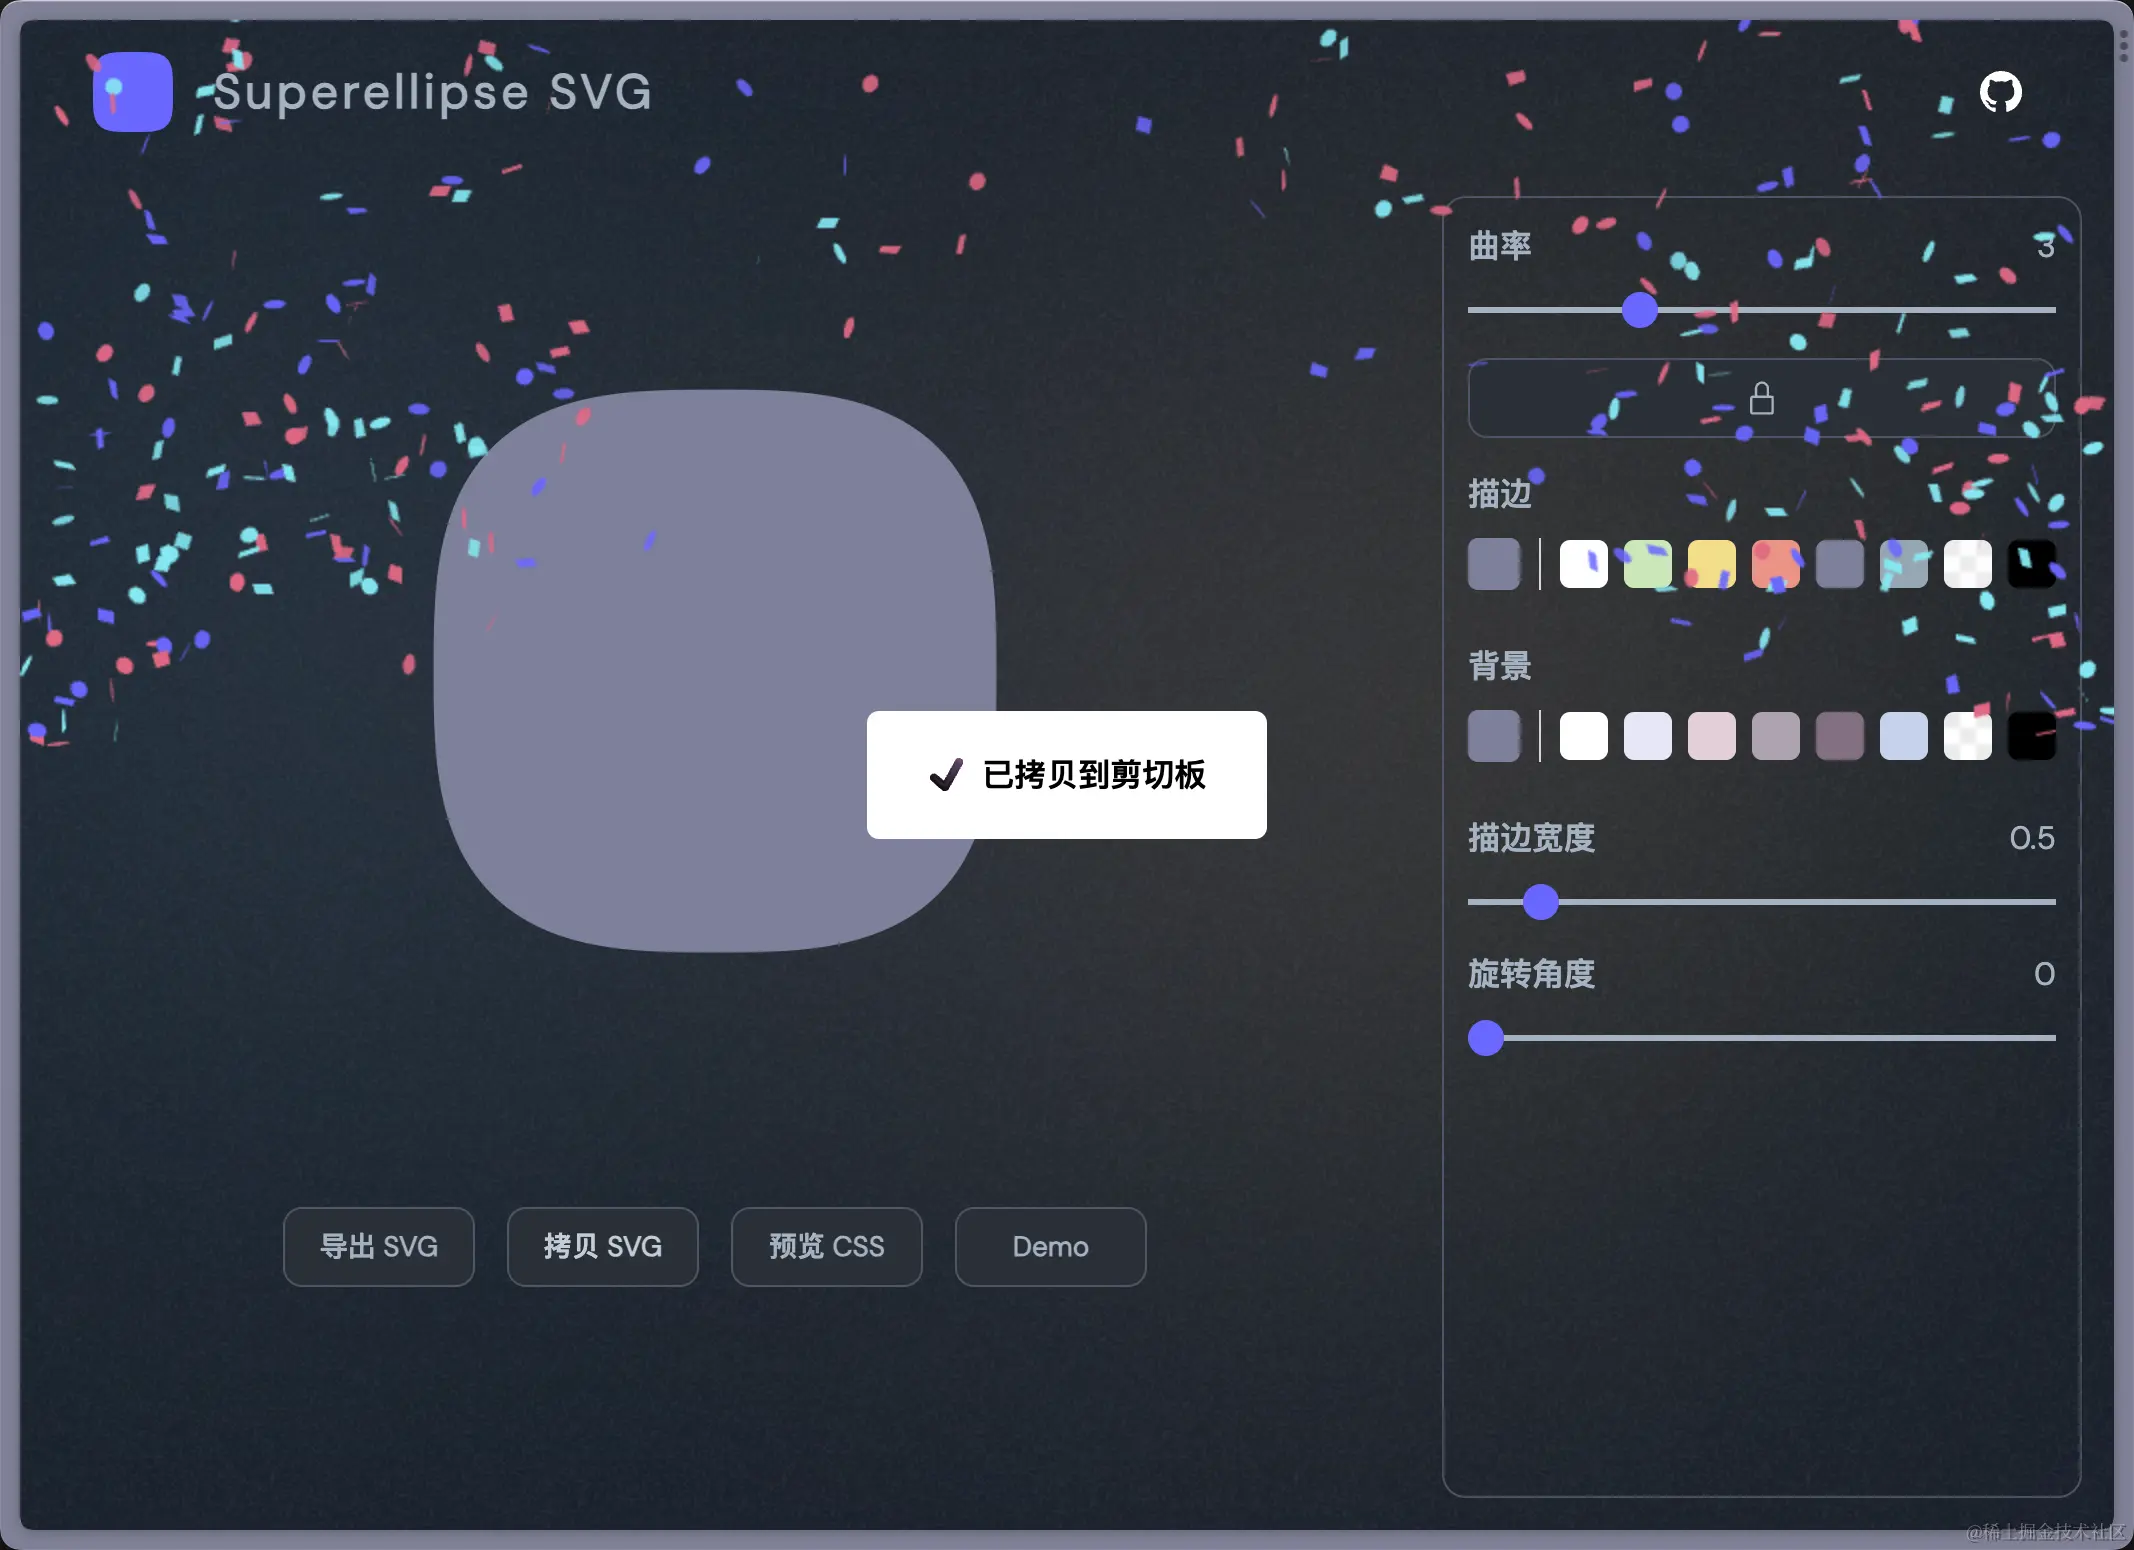The width and height of the screenshot is (2134, 1550).
Task: Pick light blue background color swatch
Action: [x=1903, y=736]
